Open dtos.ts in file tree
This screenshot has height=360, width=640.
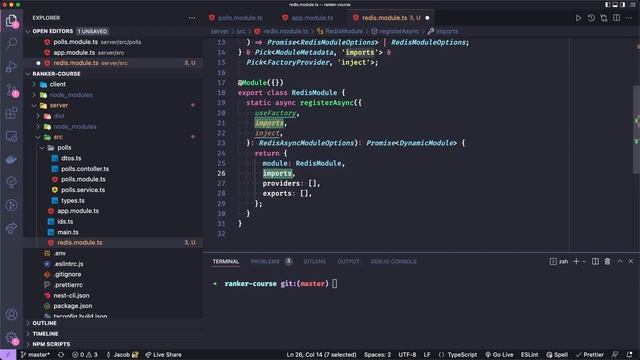coord(71,158)
